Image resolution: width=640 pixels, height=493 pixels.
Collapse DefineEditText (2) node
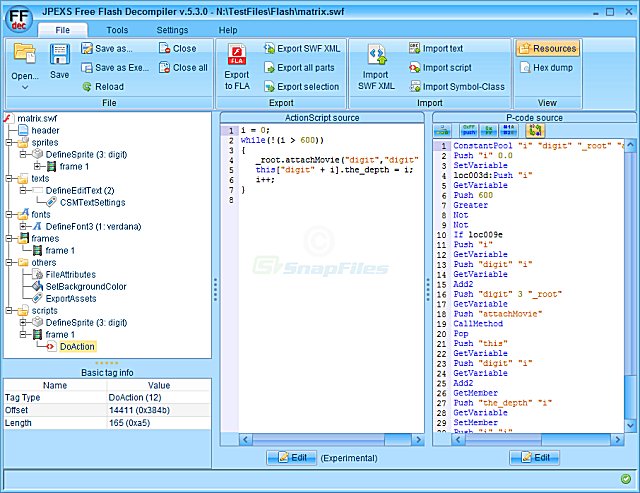(x=23, y=190)
